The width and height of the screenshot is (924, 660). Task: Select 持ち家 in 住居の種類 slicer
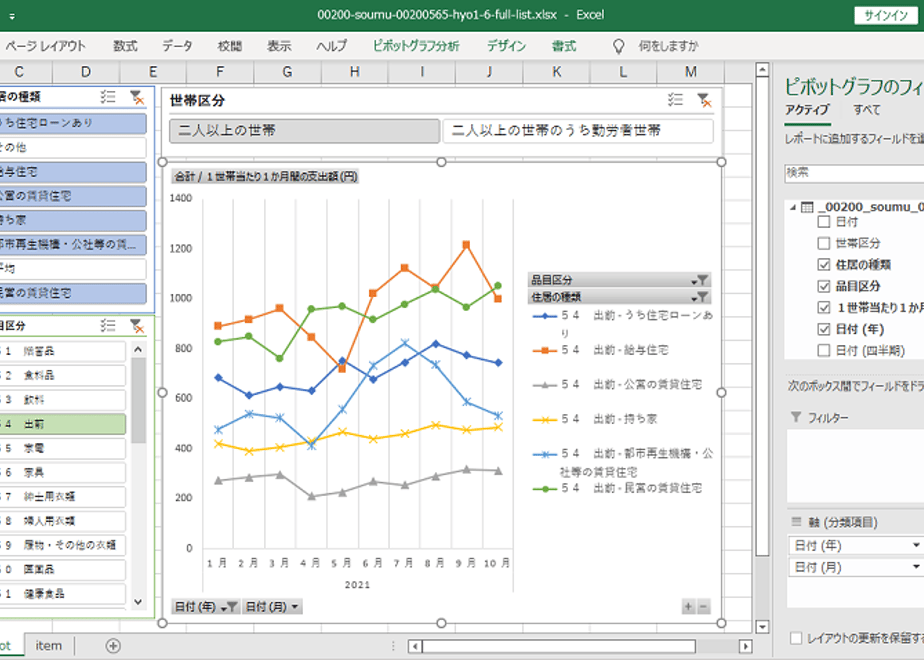[73, 220]
